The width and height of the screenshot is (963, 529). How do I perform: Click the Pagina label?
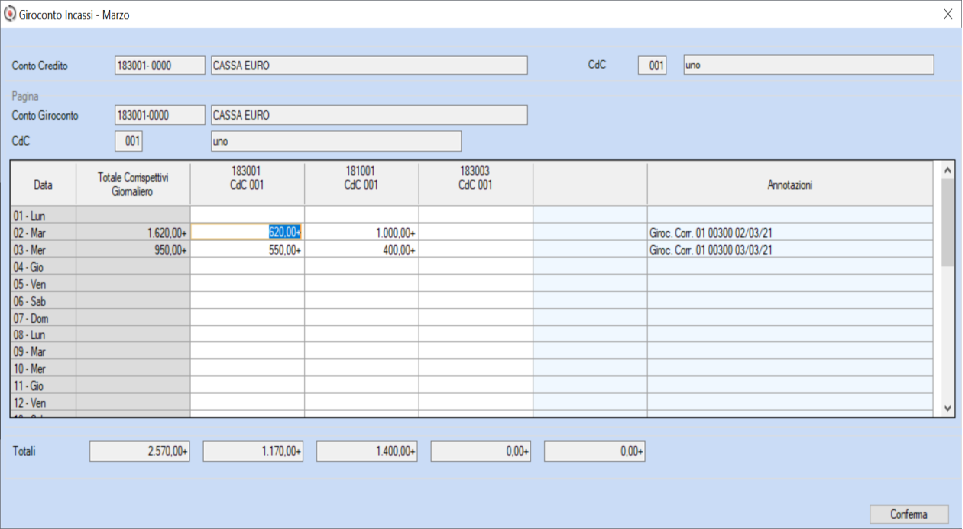(x=25, y=96)
